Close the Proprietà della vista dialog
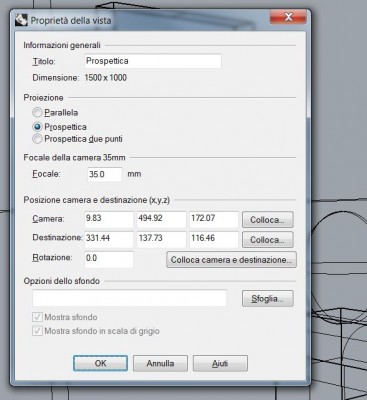The height and width of the screenshot is (400, 367). [288, 17]
